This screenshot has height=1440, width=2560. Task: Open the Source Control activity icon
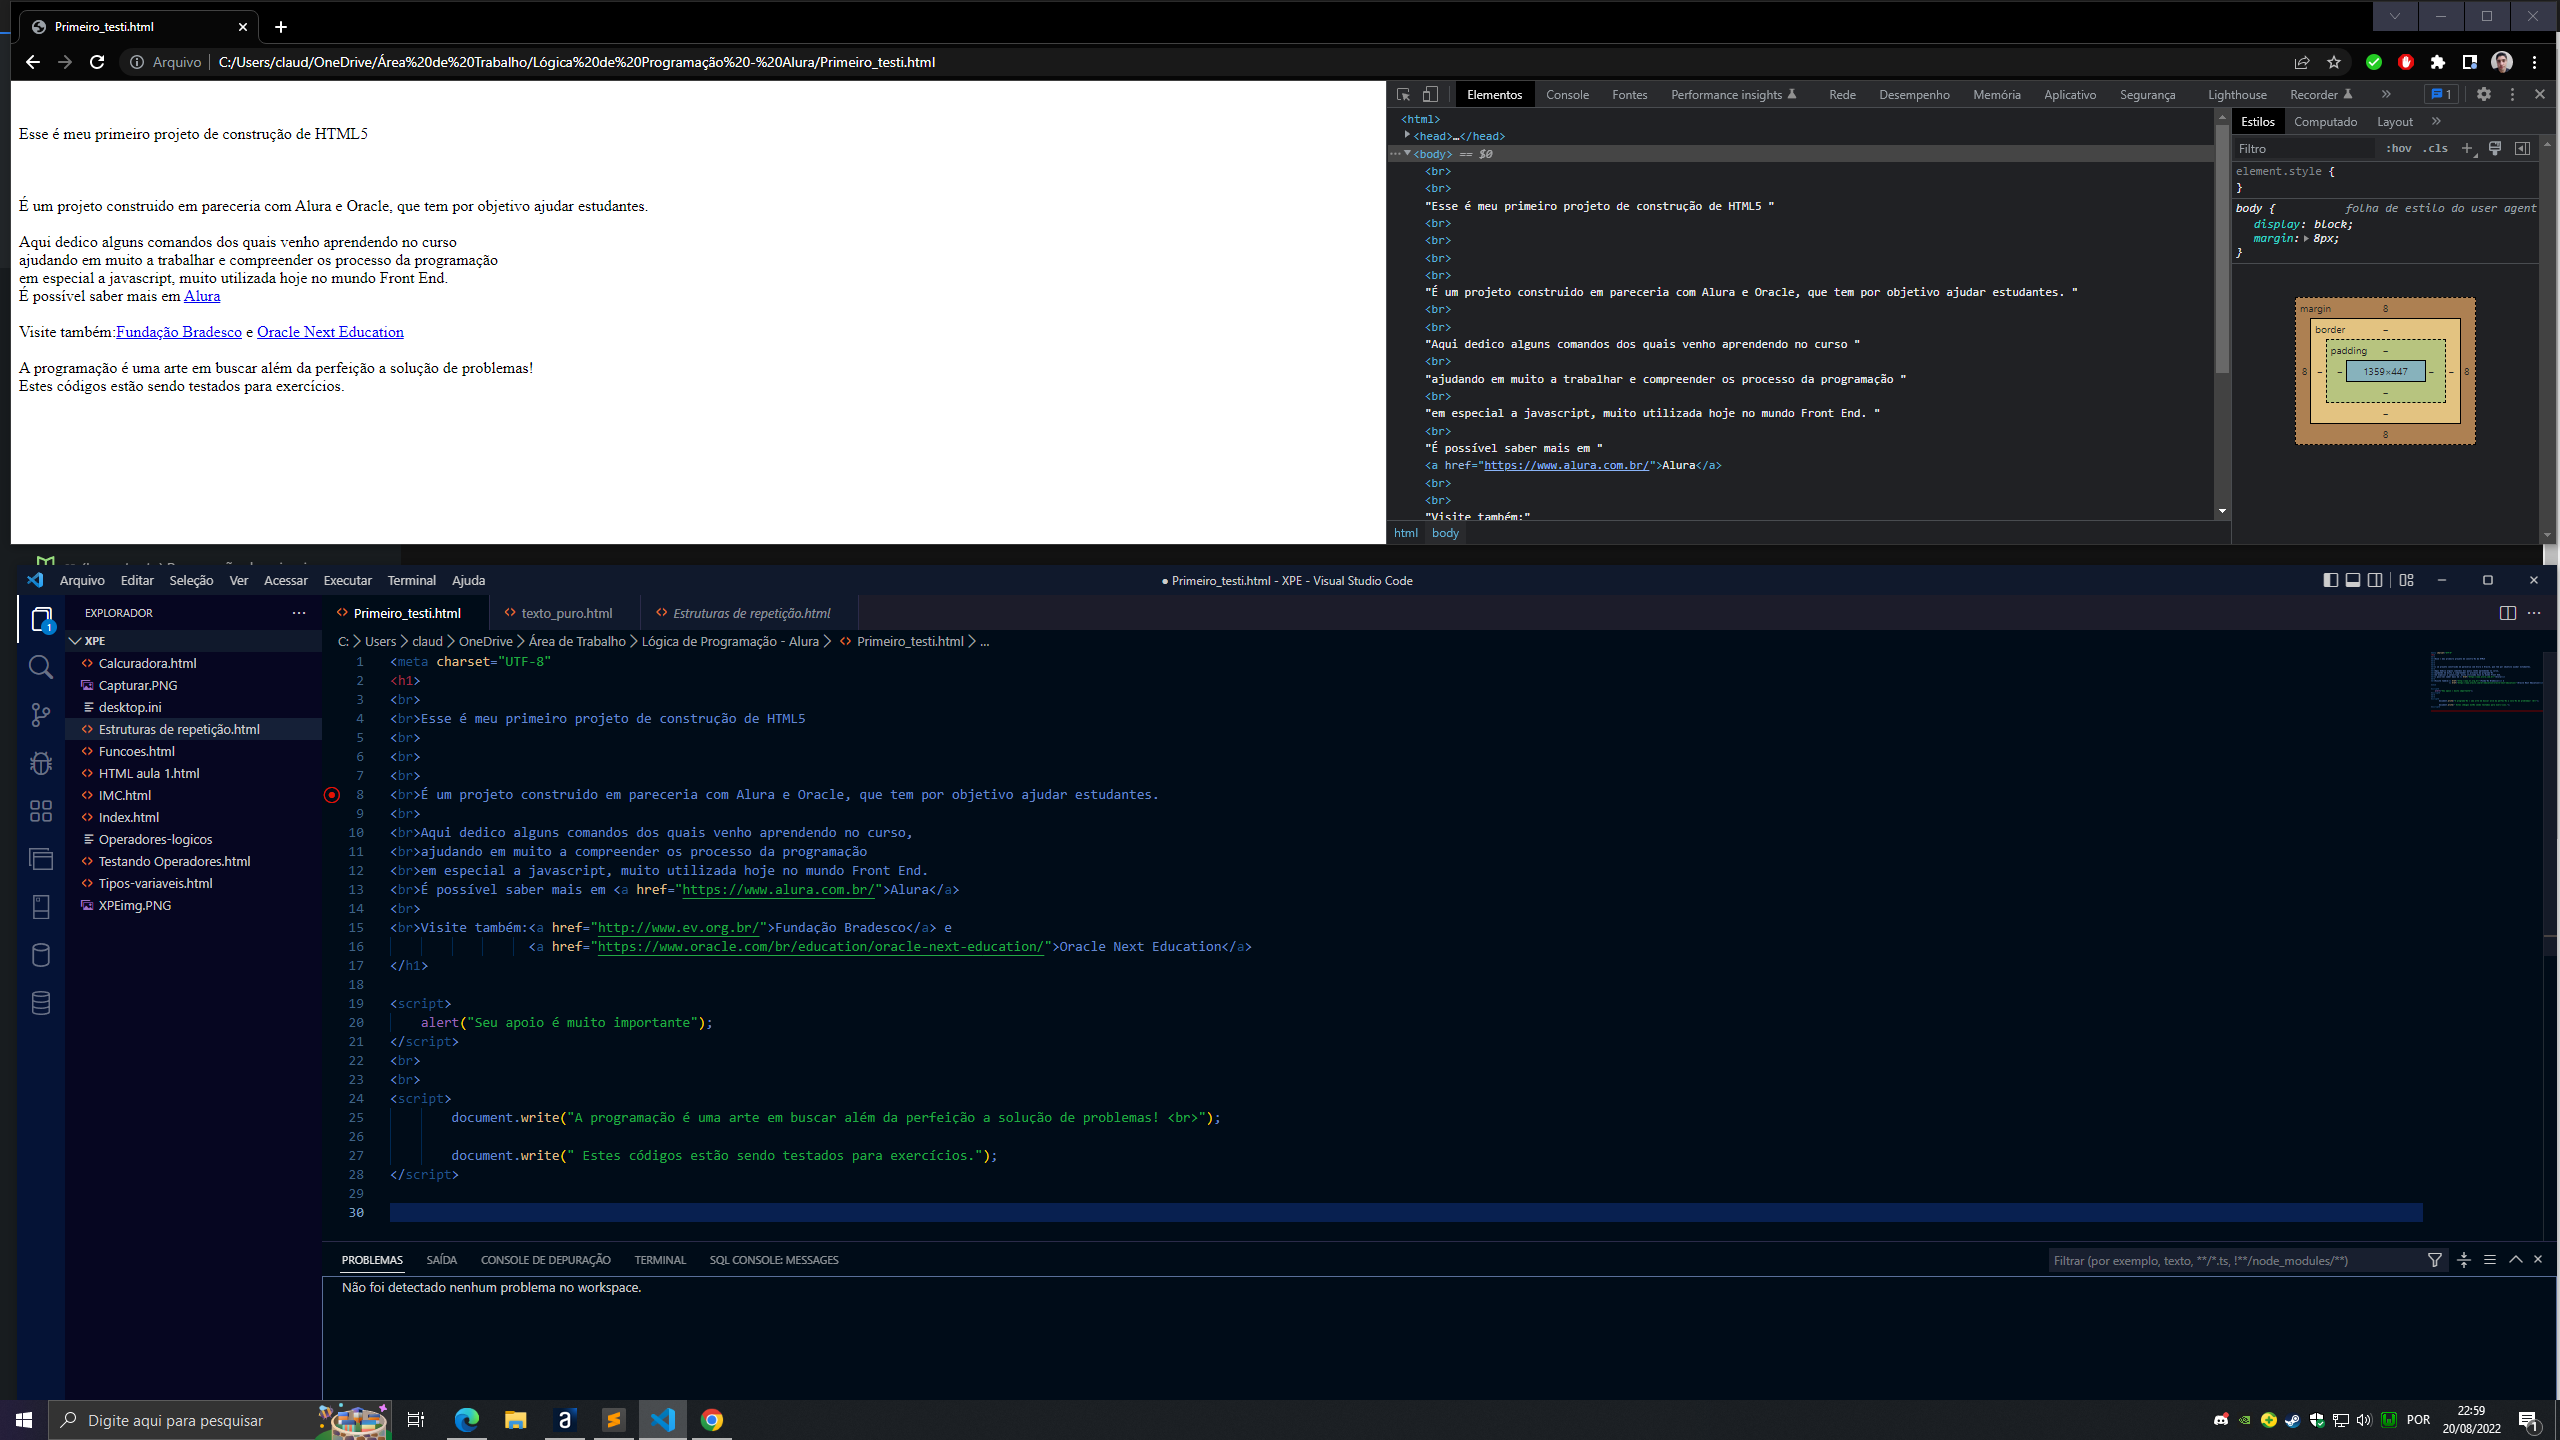coord(41,715)
